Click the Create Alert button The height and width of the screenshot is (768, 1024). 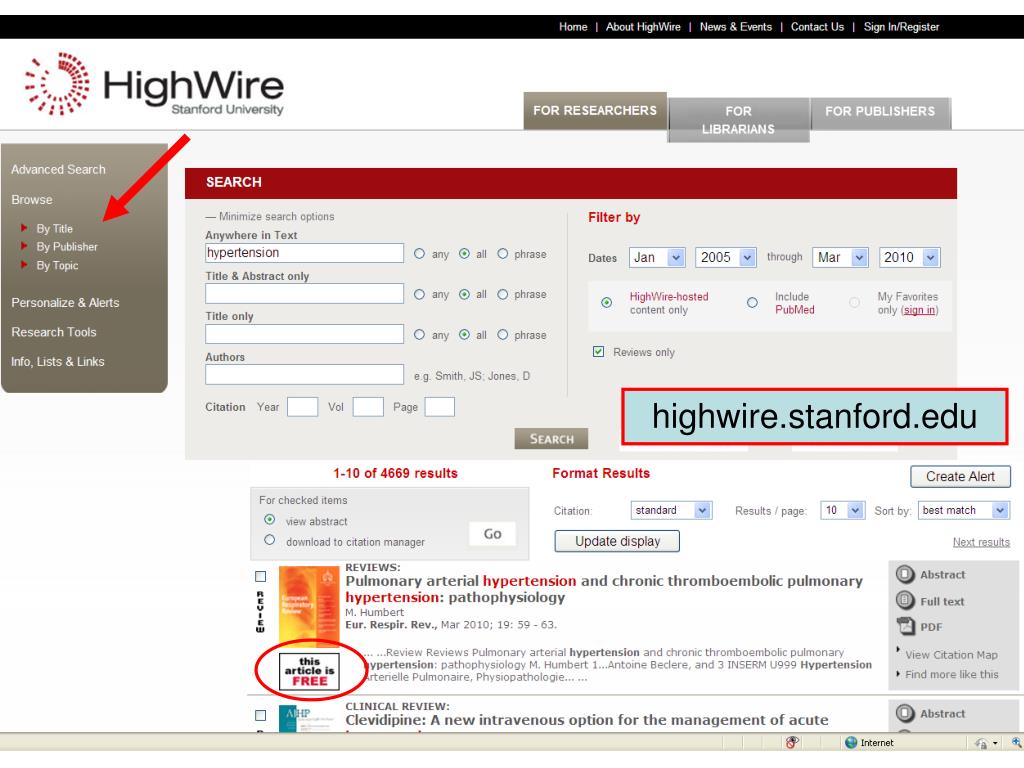coord(960,476)
